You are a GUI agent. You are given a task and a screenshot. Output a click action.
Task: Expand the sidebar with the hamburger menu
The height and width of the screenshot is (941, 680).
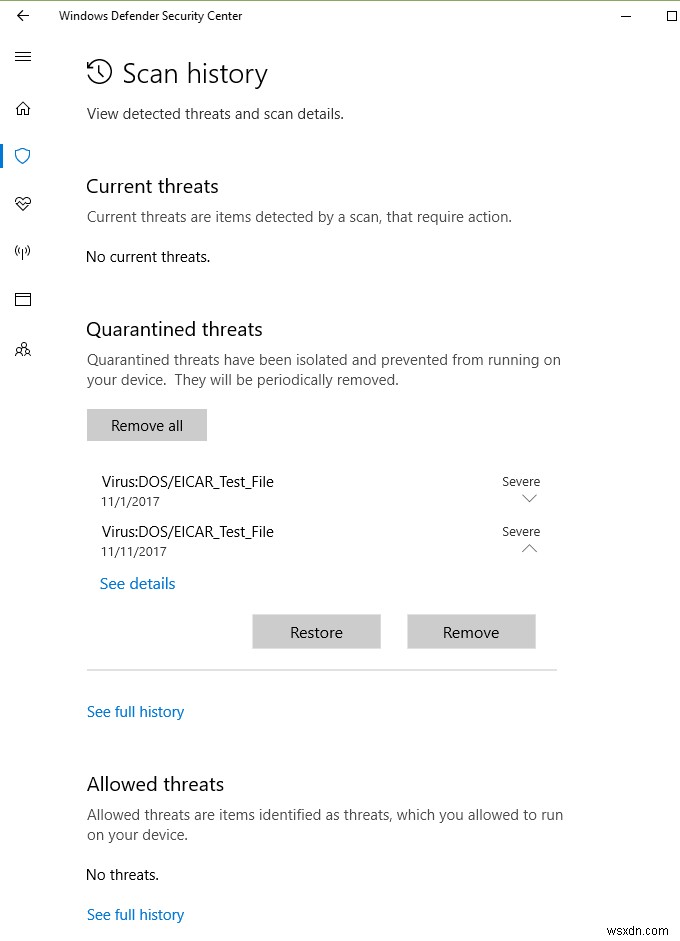point(22,56)
